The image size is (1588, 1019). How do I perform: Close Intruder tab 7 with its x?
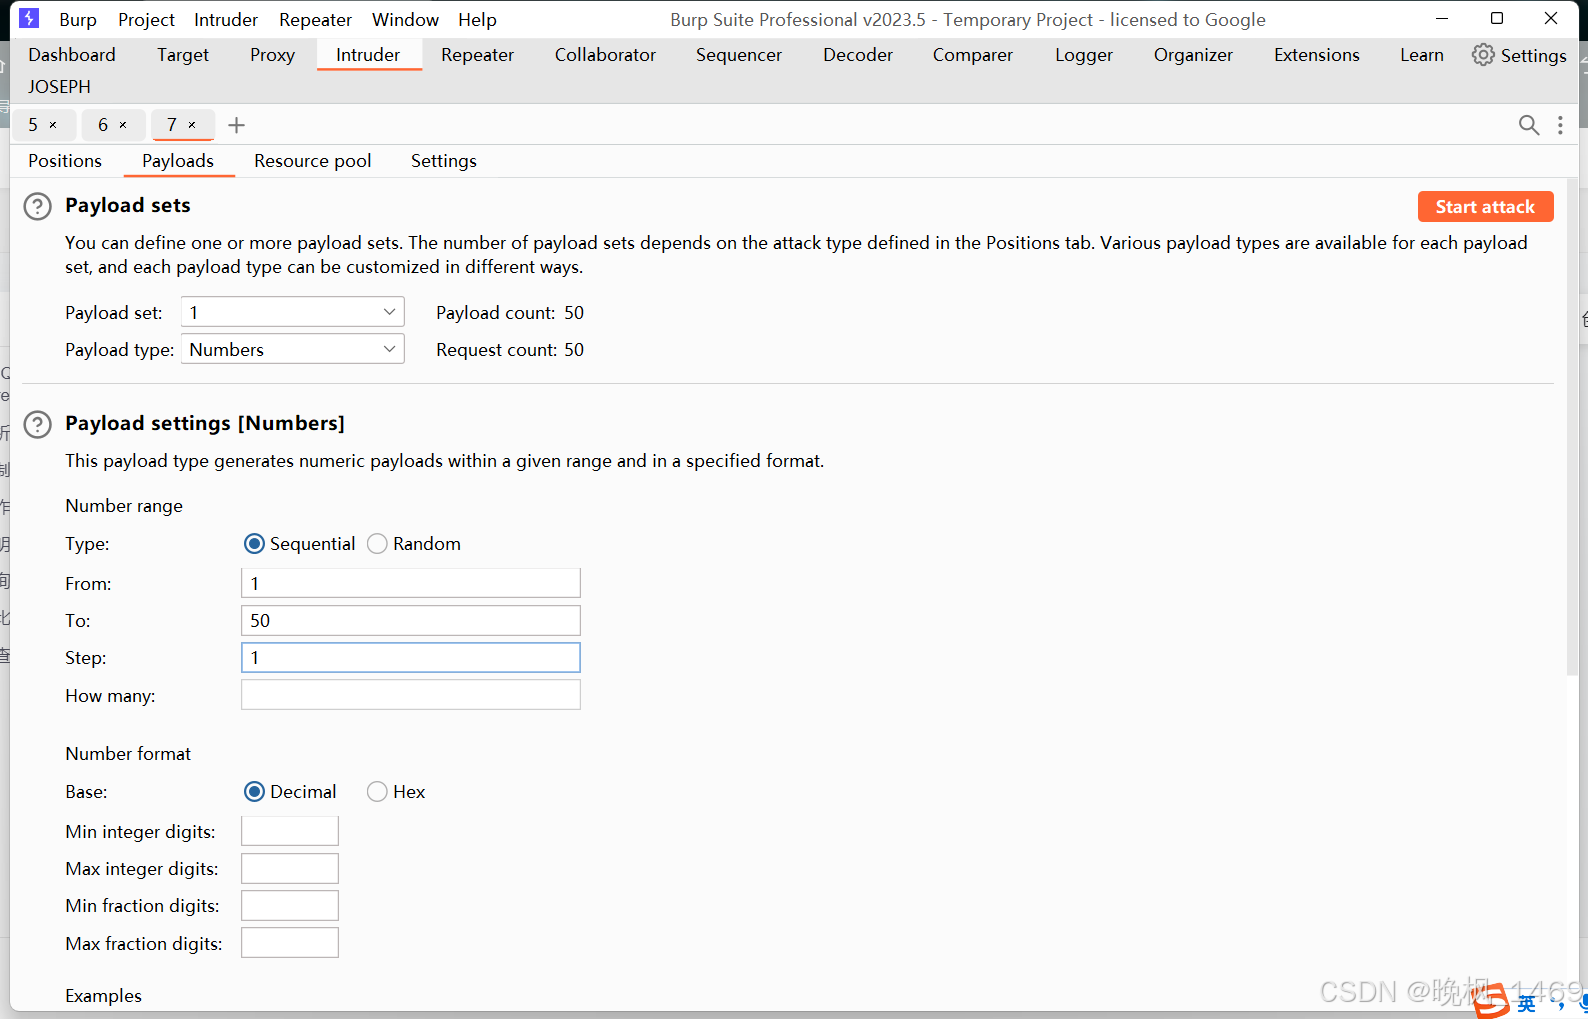pos(192,125)
